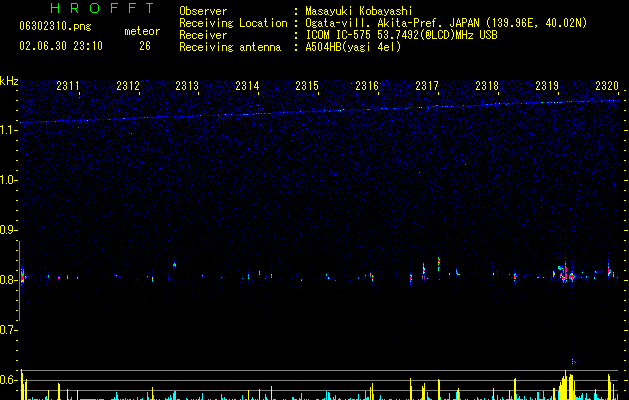Click the meteor echo just before 2313

[174, 264]
